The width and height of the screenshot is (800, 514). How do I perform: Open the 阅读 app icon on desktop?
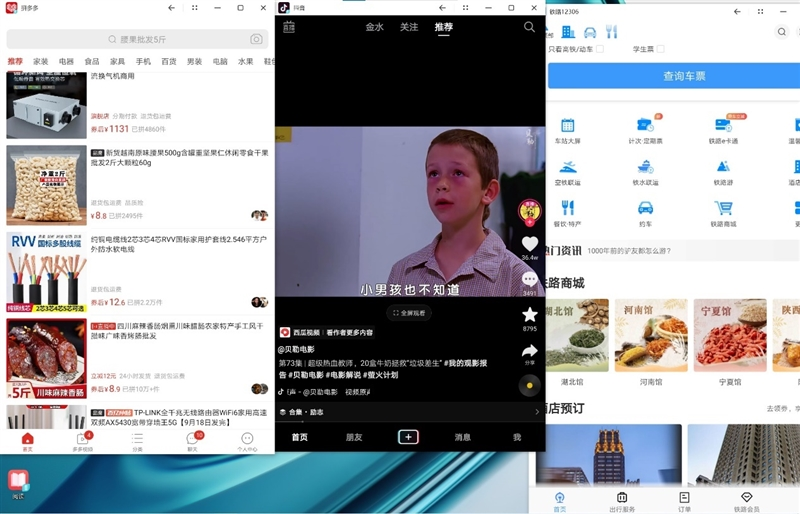(18, 484)
